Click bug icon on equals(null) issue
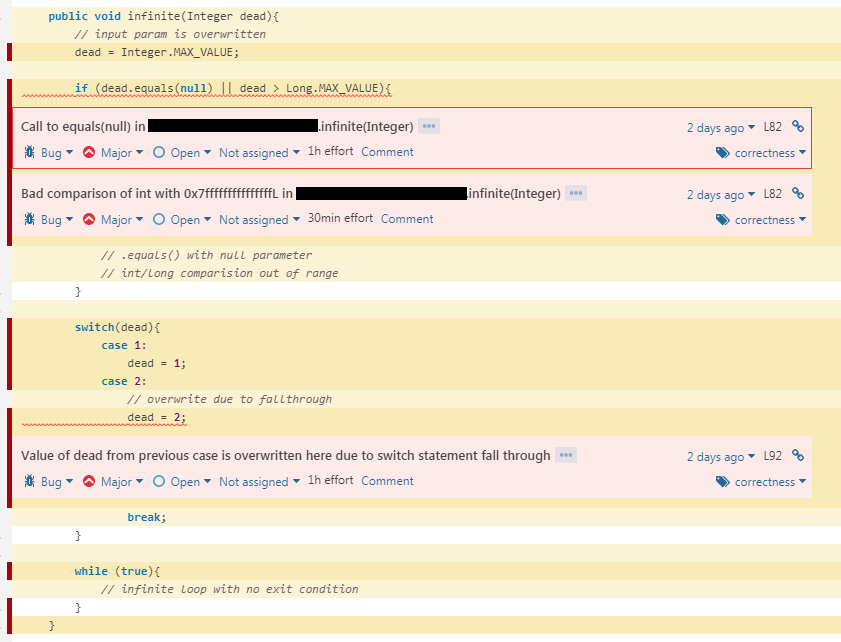The width and height of the screenshot is (841, 642). point(29,152)
